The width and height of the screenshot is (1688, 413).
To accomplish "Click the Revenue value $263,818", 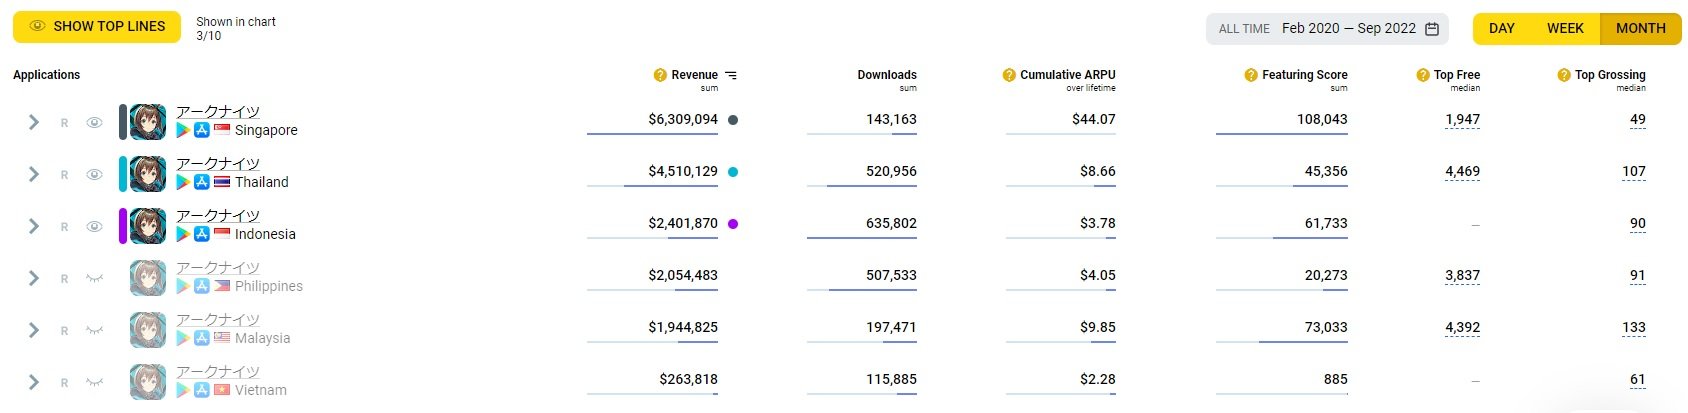I will click(x=688, y=379).
